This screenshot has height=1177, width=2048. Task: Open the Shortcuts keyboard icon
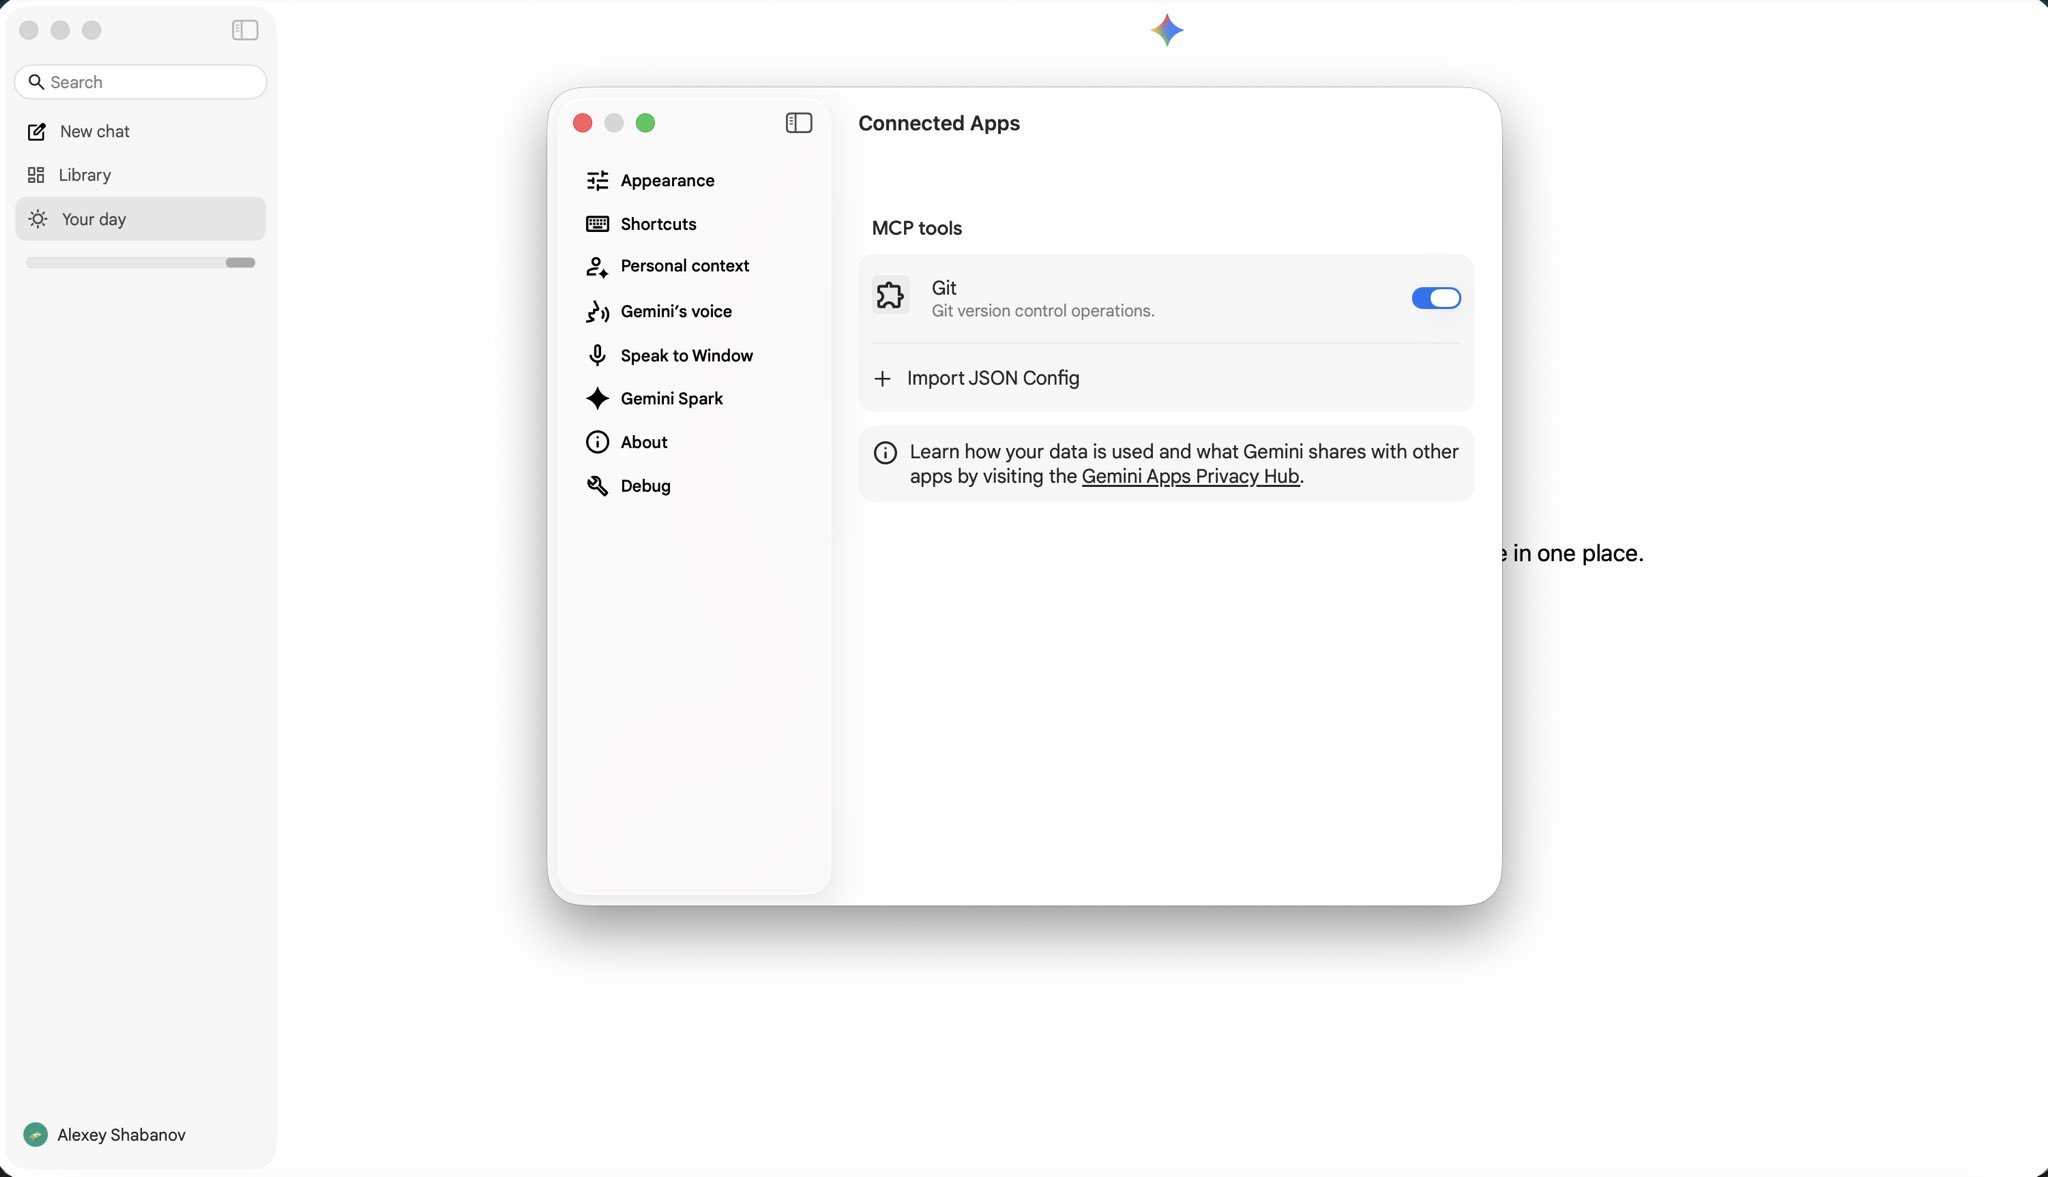(x=597, y=224)
